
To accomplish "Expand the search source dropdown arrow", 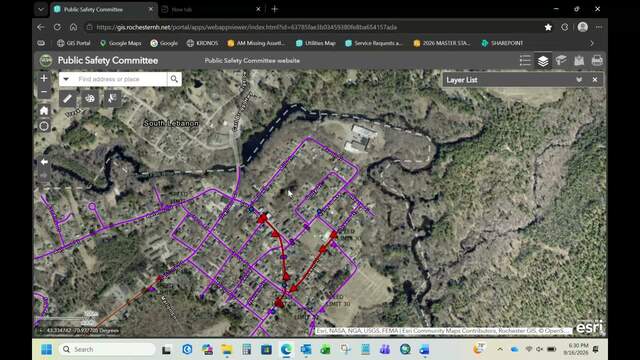I will [66, 79].
